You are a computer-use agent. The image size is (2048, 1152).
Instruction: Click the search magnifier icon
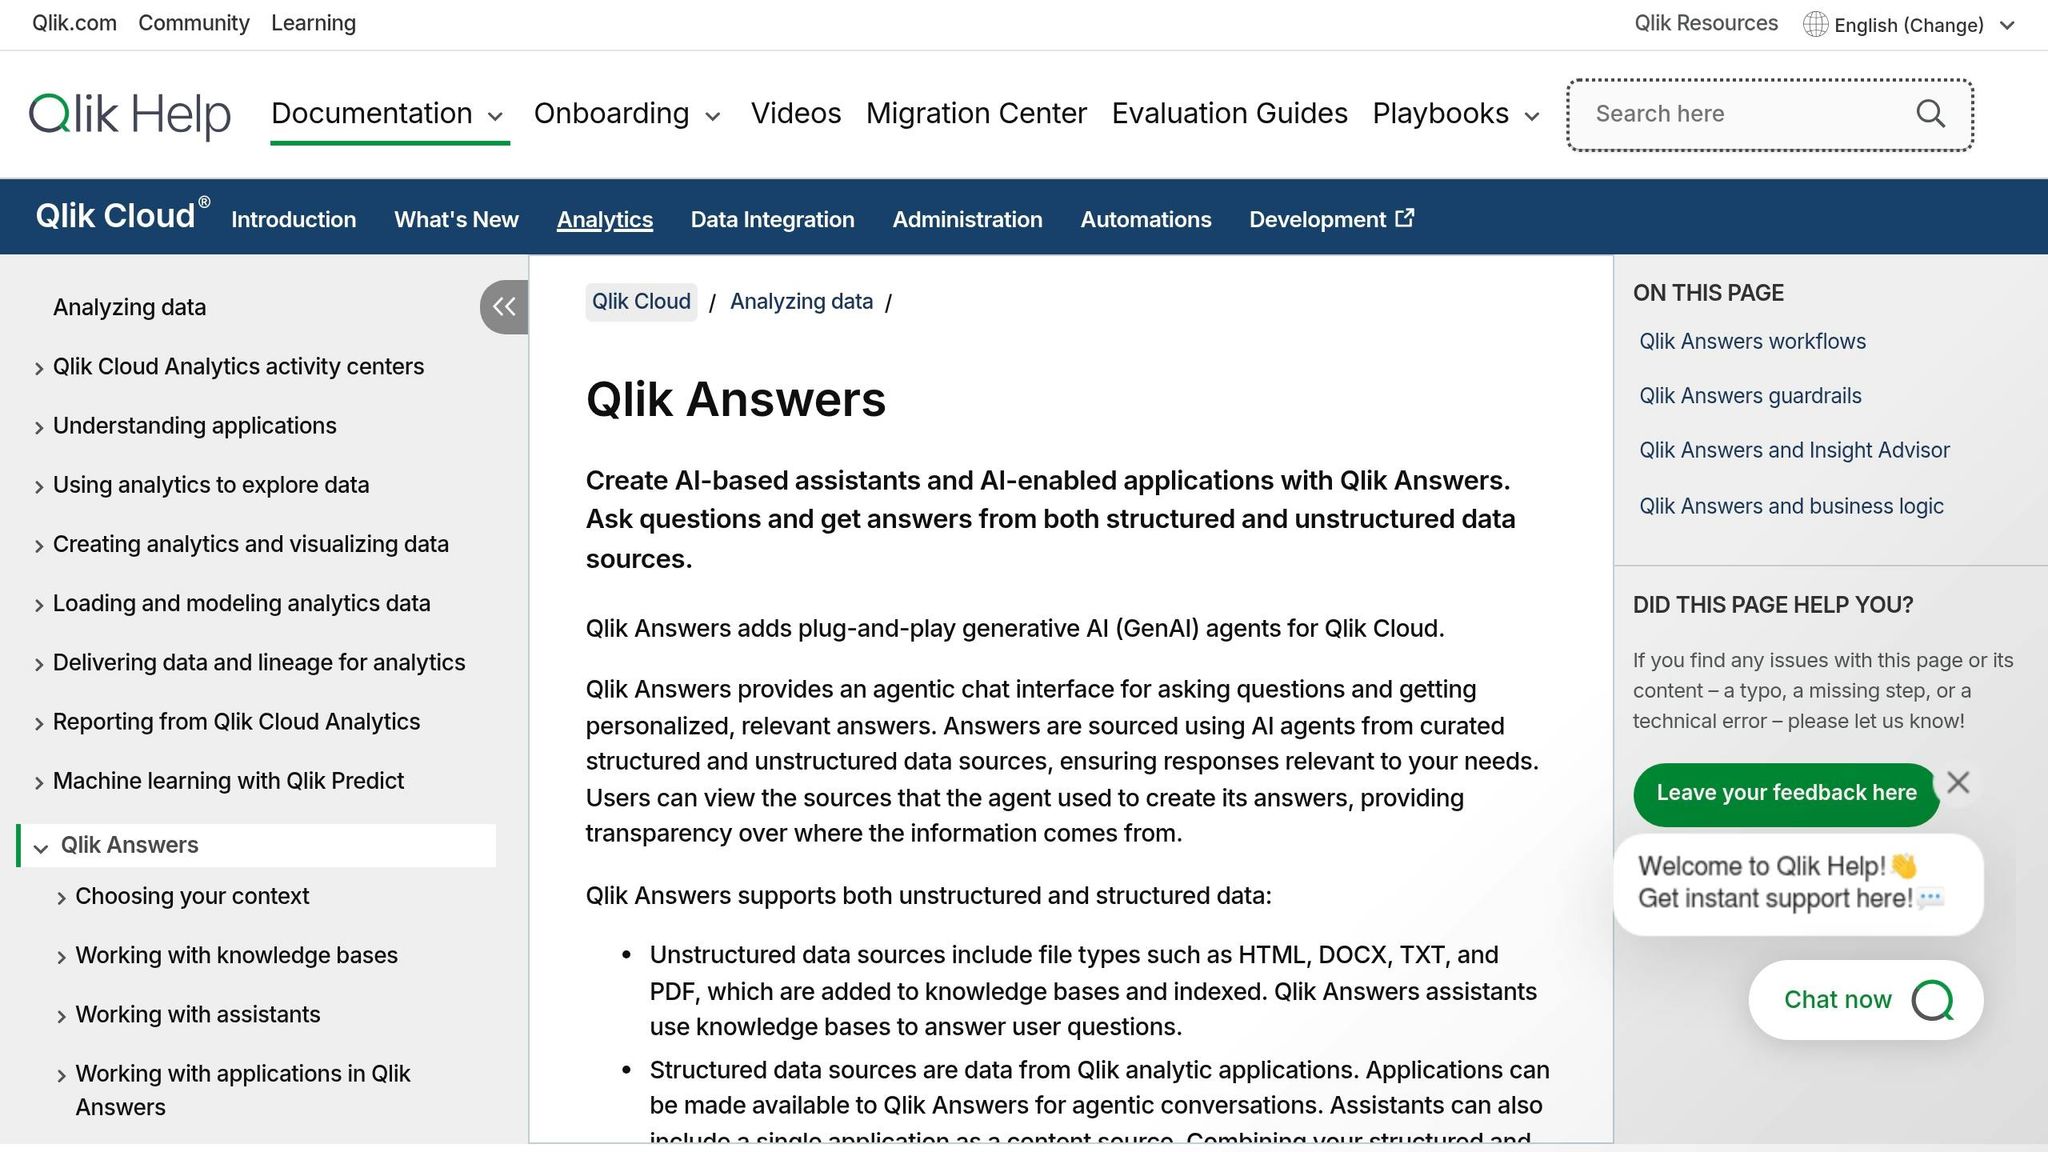[x=1930, y=114]
